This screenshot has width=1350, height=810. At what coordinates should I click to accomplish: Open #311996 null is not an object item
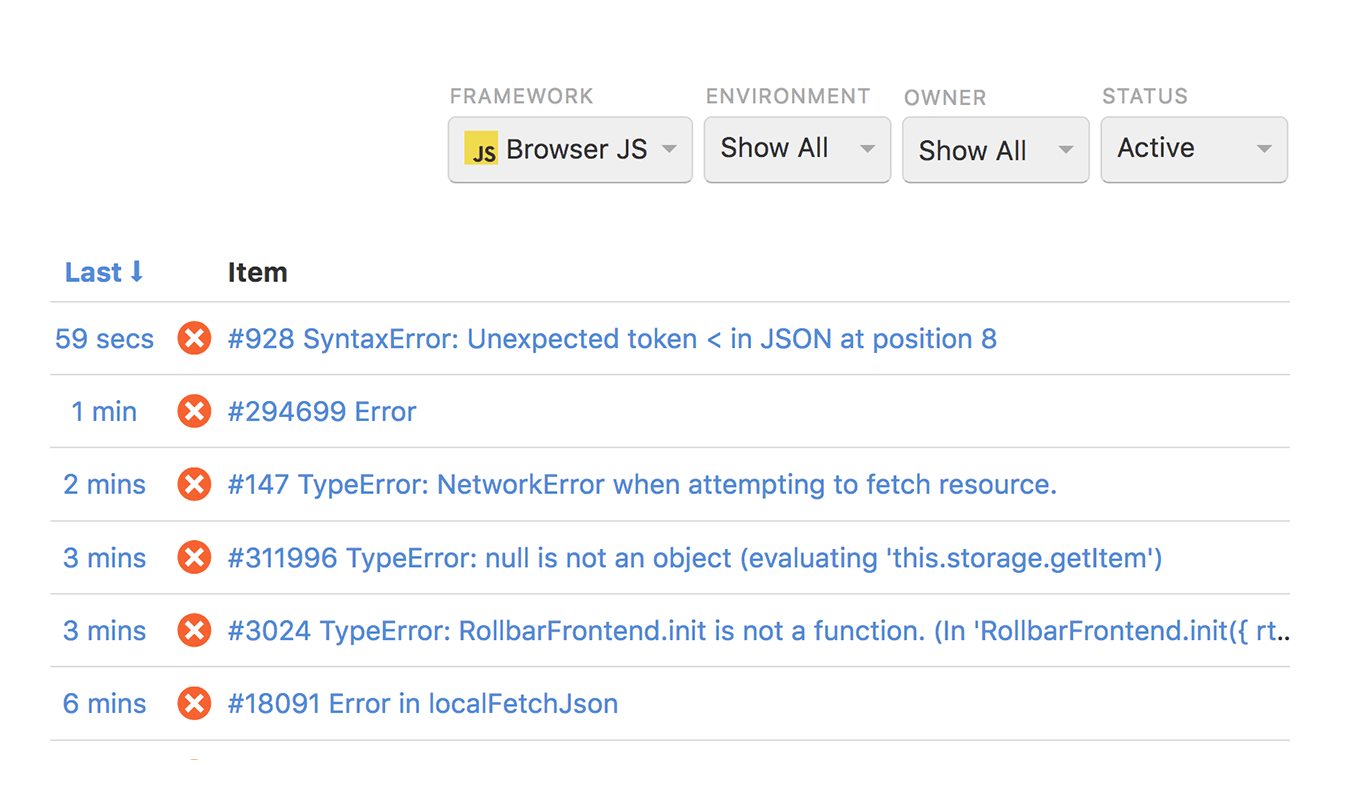pyautogui.click(x=694, y=558)
